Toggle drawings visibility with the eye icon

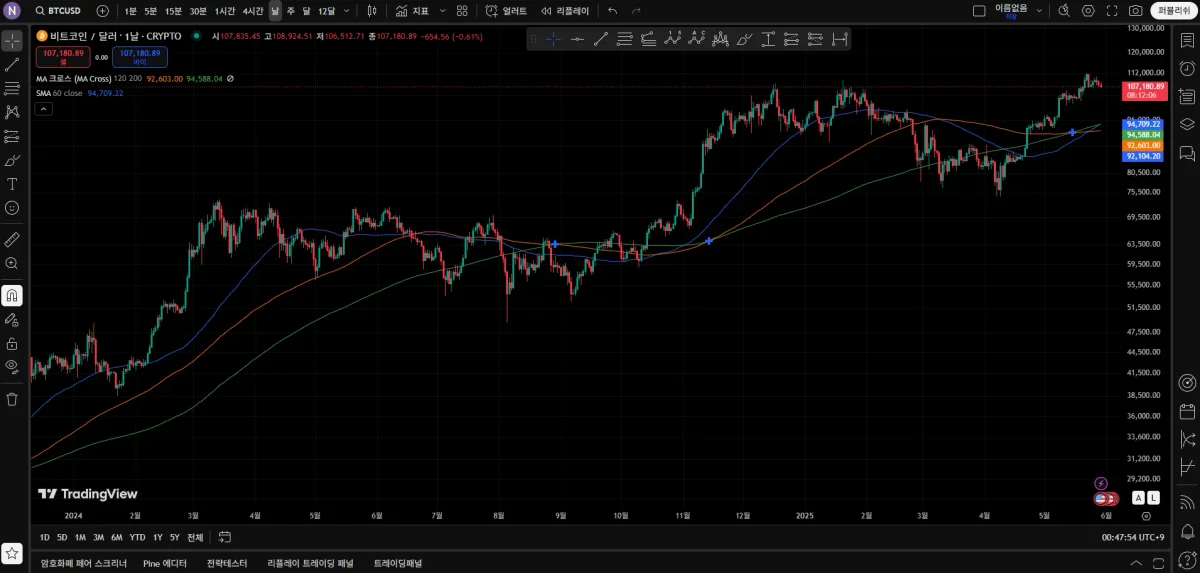tap(12, 366)
